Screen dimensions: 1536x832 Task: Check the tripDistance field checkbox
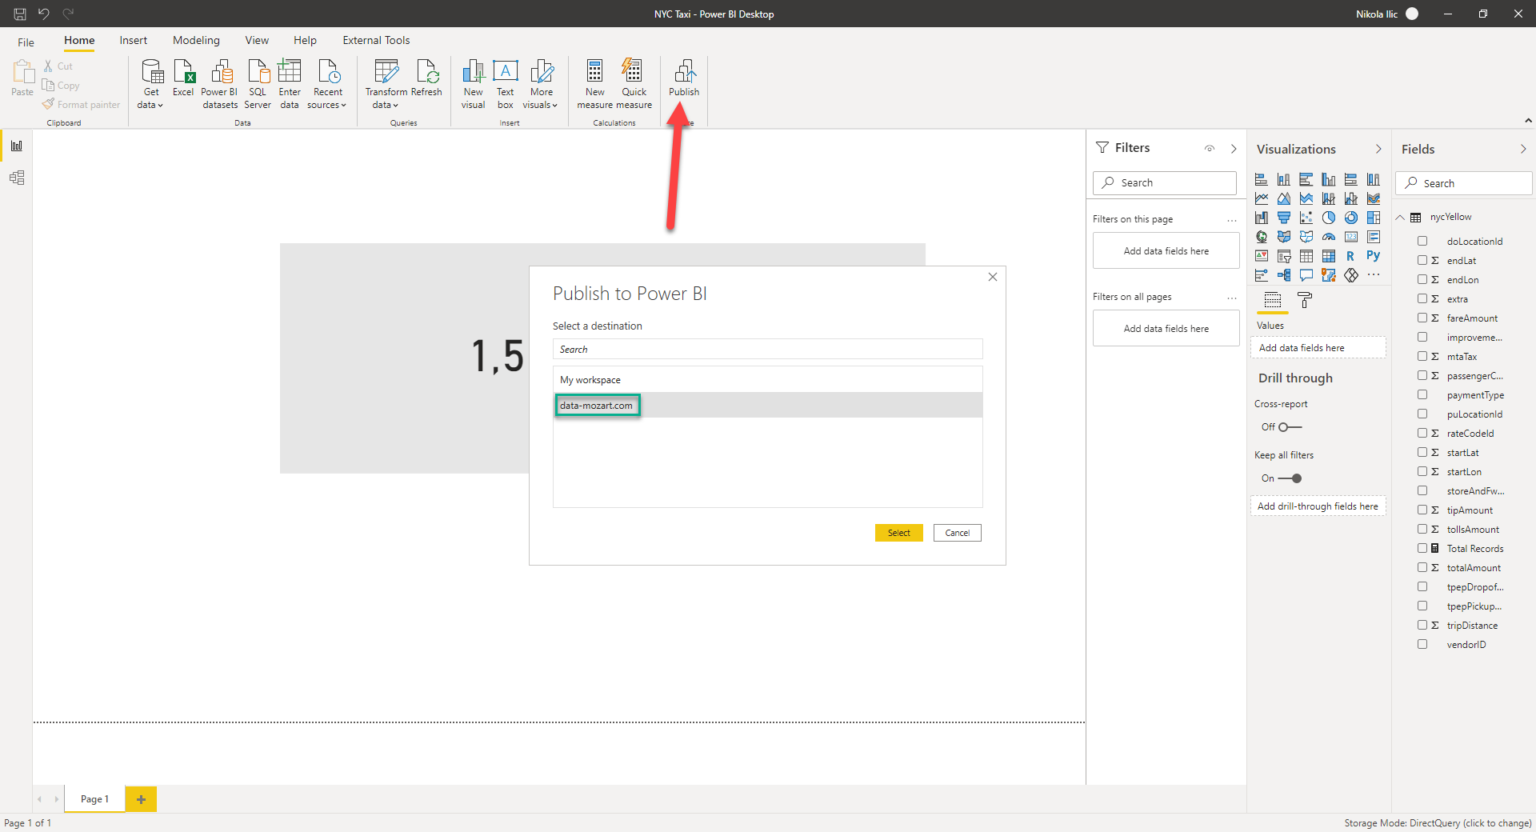[x=1422, y=624]
